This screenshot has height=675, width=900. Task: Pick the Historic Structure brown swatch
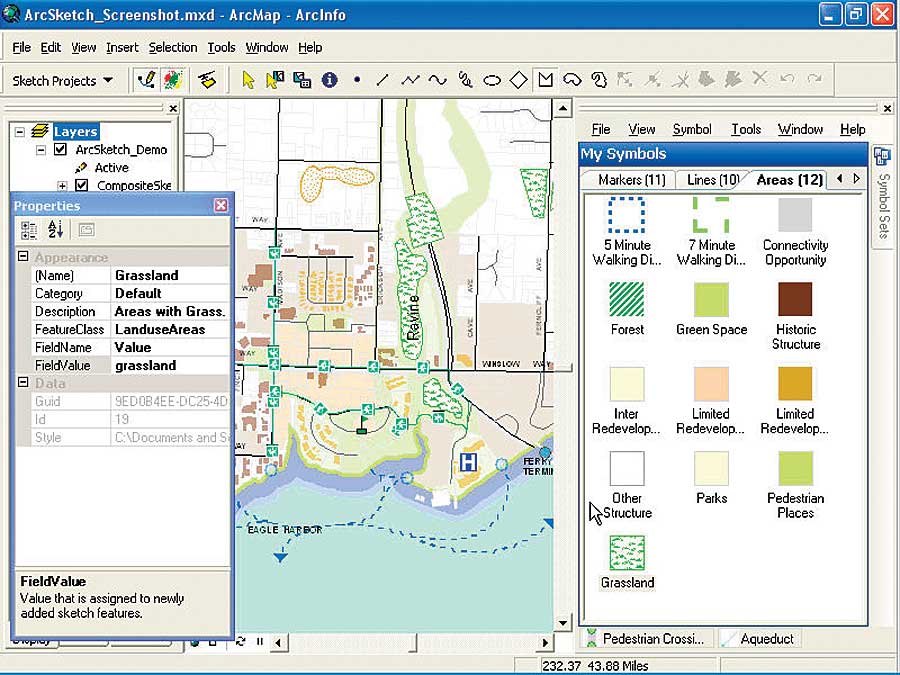(x=796, y=299)
